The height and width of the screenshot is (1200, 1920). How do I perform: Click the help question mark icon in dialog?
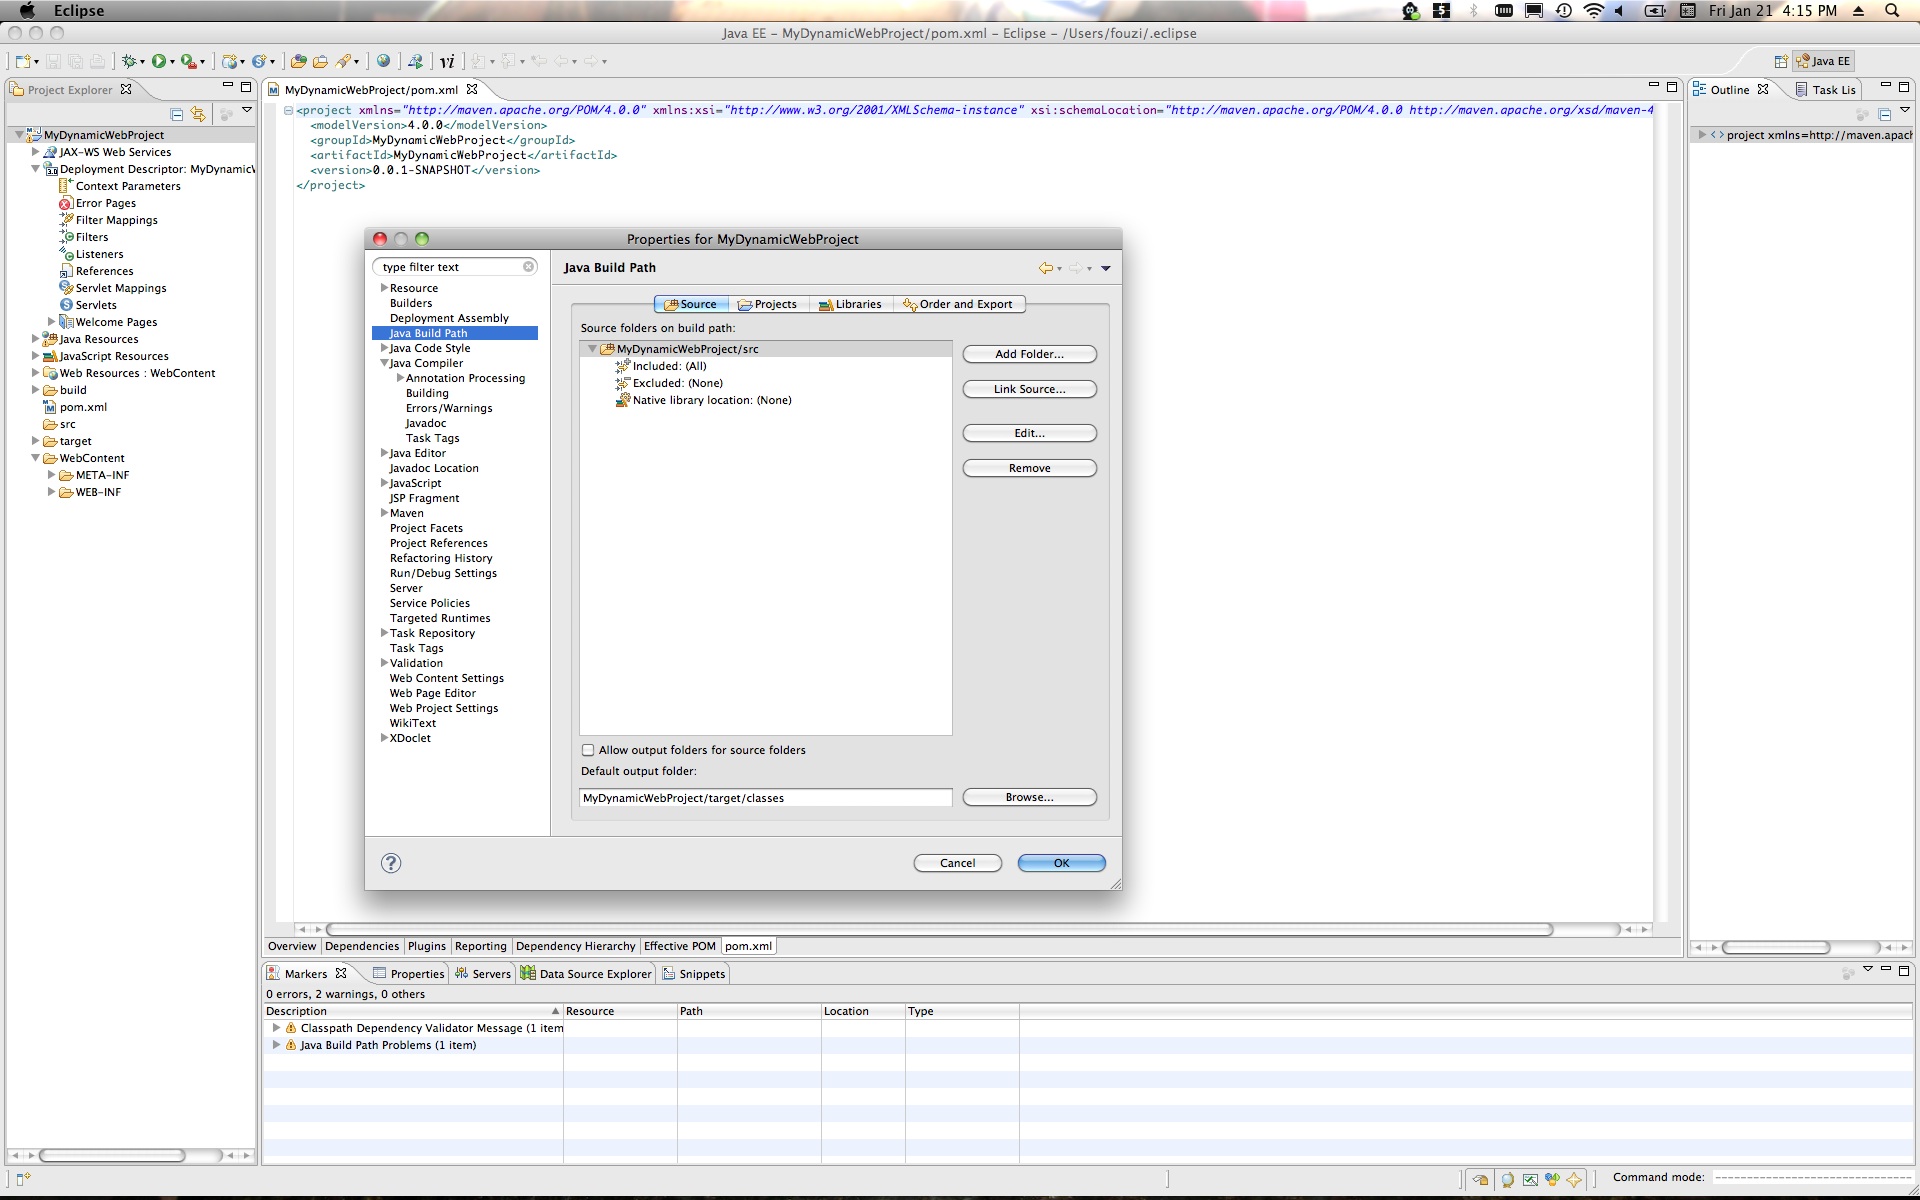pyautogui.click(x=391, y=863)
